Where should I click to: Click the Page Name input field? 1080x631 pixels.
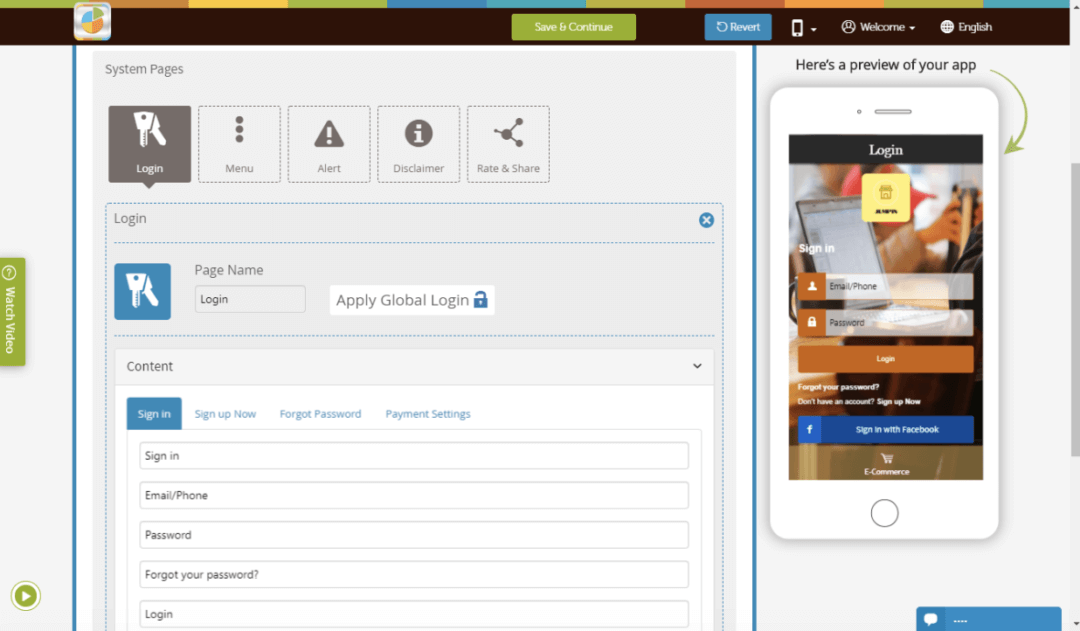coord(250,299)
